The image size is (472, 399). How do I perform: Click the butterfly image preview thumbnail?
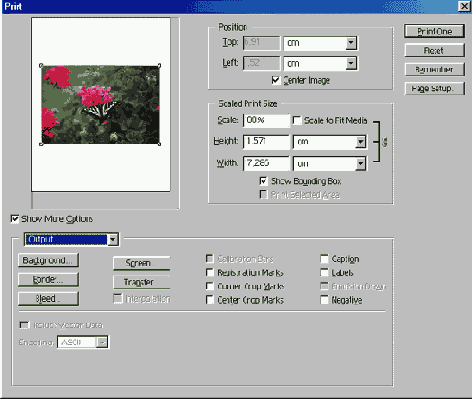[100, 105]
